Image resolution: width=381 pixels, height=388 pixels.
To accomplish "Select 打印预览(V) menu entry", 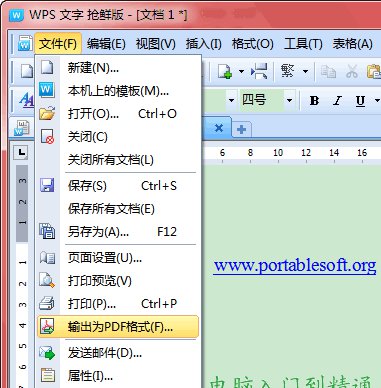I will (x=118, y=281).
